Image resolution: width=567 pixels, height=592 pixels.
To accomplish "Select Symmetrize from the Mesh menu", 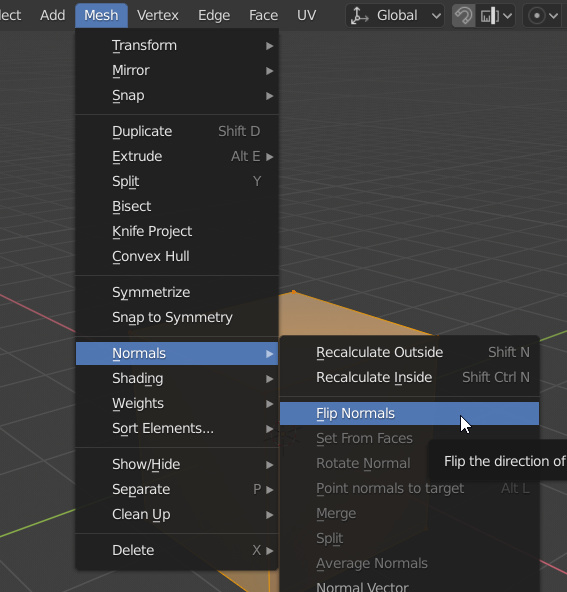I will (x=177, y=292).
